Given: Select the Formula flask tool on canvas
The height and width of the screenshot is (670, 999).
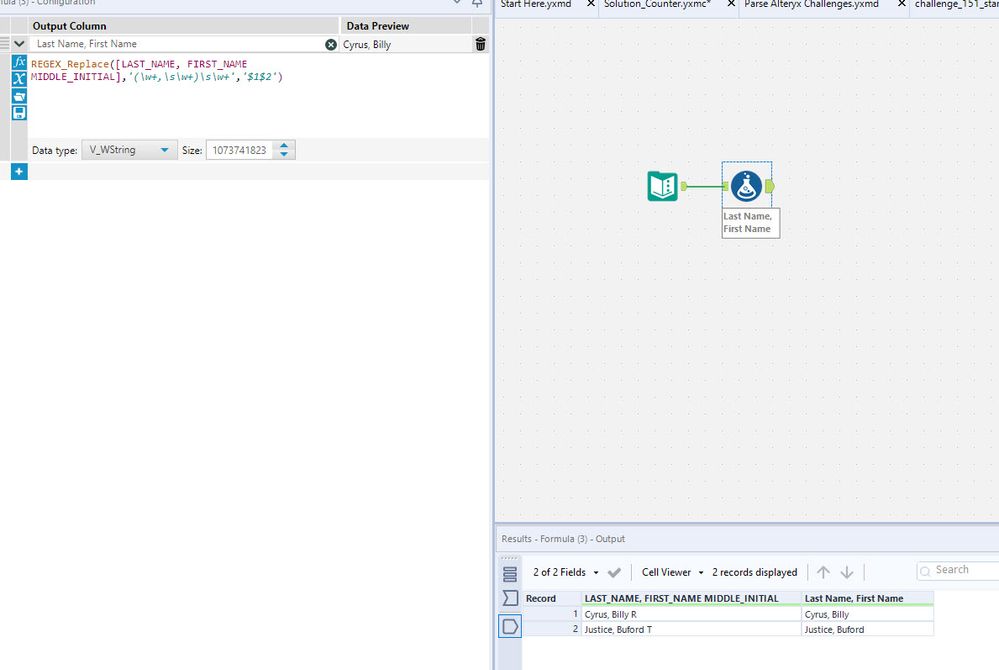Looking at the screenshot, I should point(746,186).
